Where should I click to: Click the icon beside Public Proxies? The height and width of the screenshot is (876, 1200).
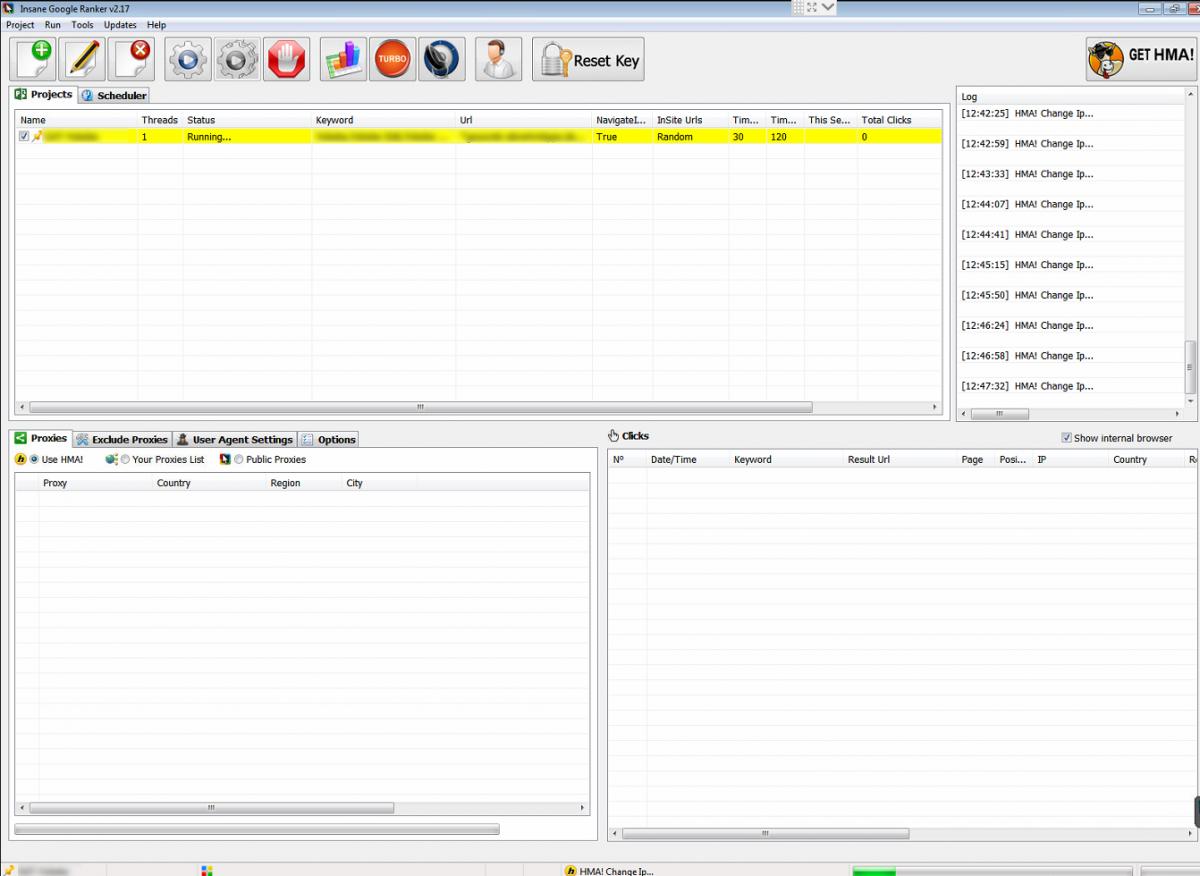[225, 460]
